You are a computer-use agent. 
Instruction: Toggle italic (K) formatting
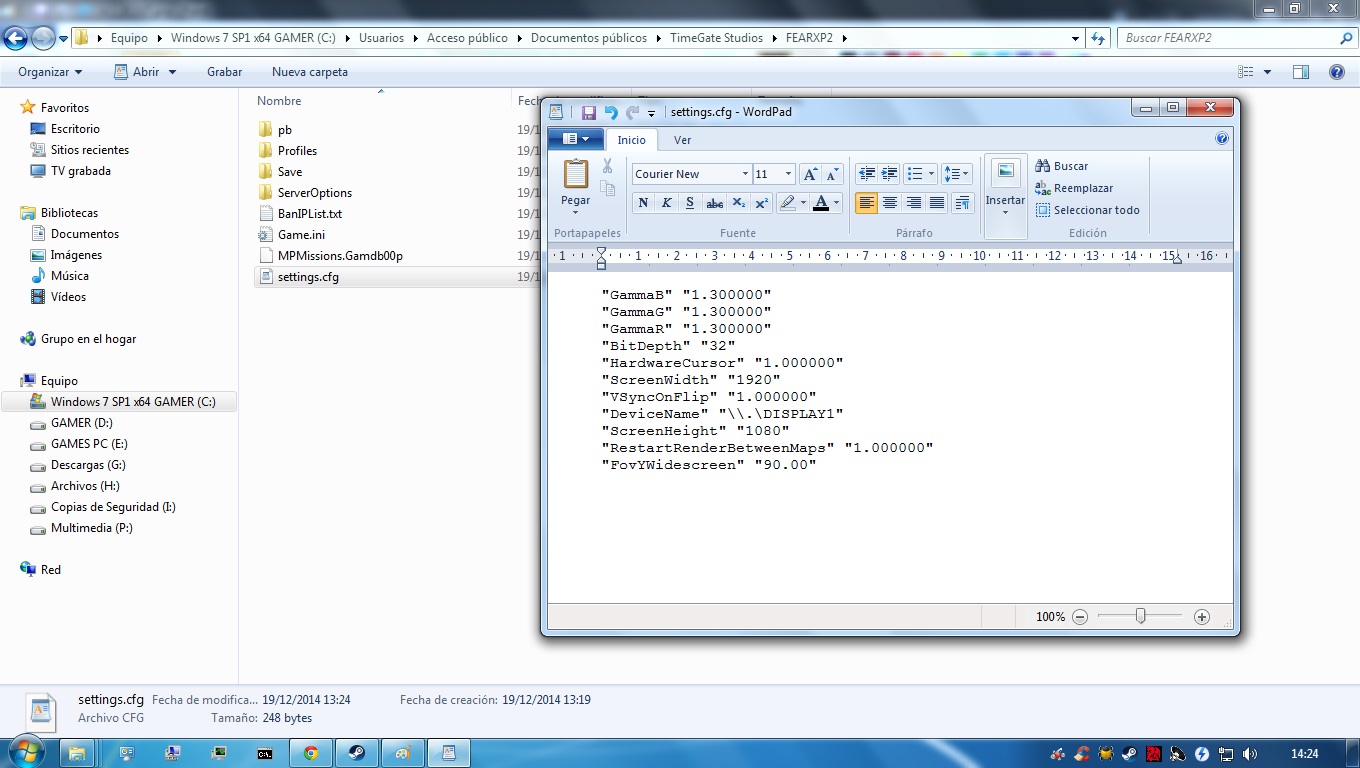(x=666, y=203)
